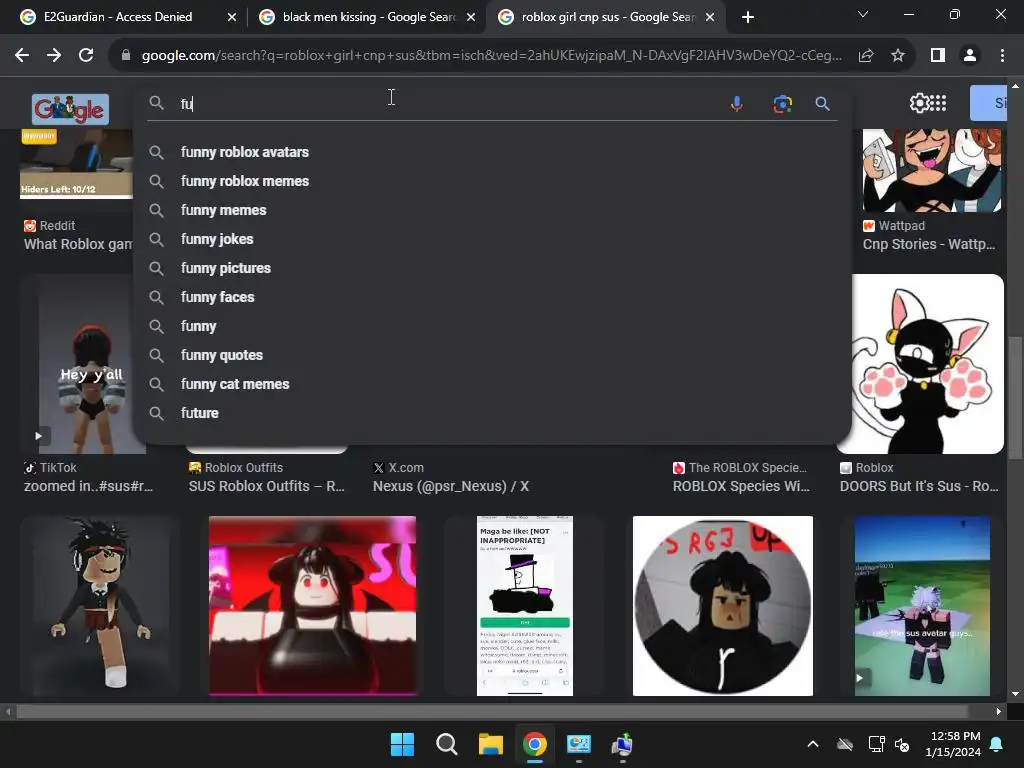Screen dimensions: 1024x768
Task: Go forward with the browser forward arrow
Action: point(54,56)
